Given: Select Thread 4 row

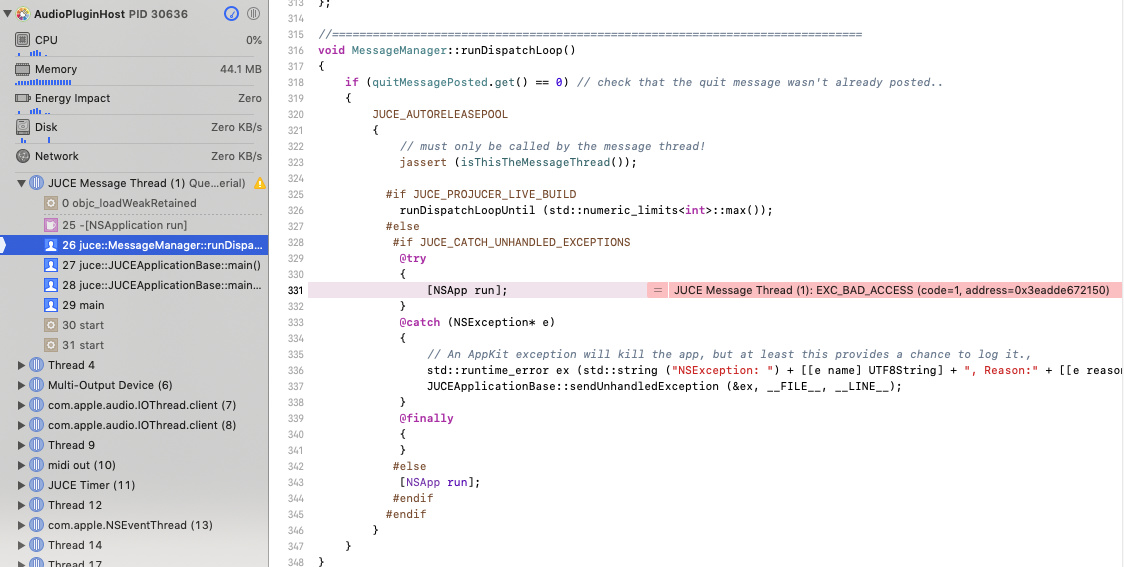Looking at the screenshot, I should [x=134, y=366].
